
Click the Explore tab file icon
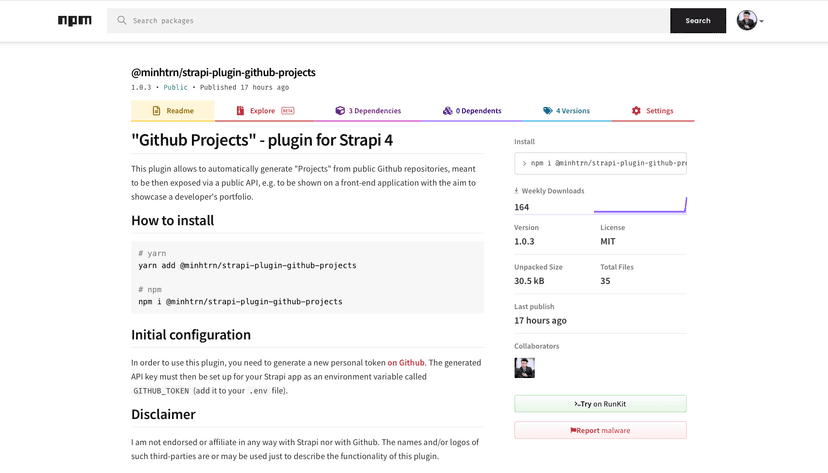(x=240, y=111)
